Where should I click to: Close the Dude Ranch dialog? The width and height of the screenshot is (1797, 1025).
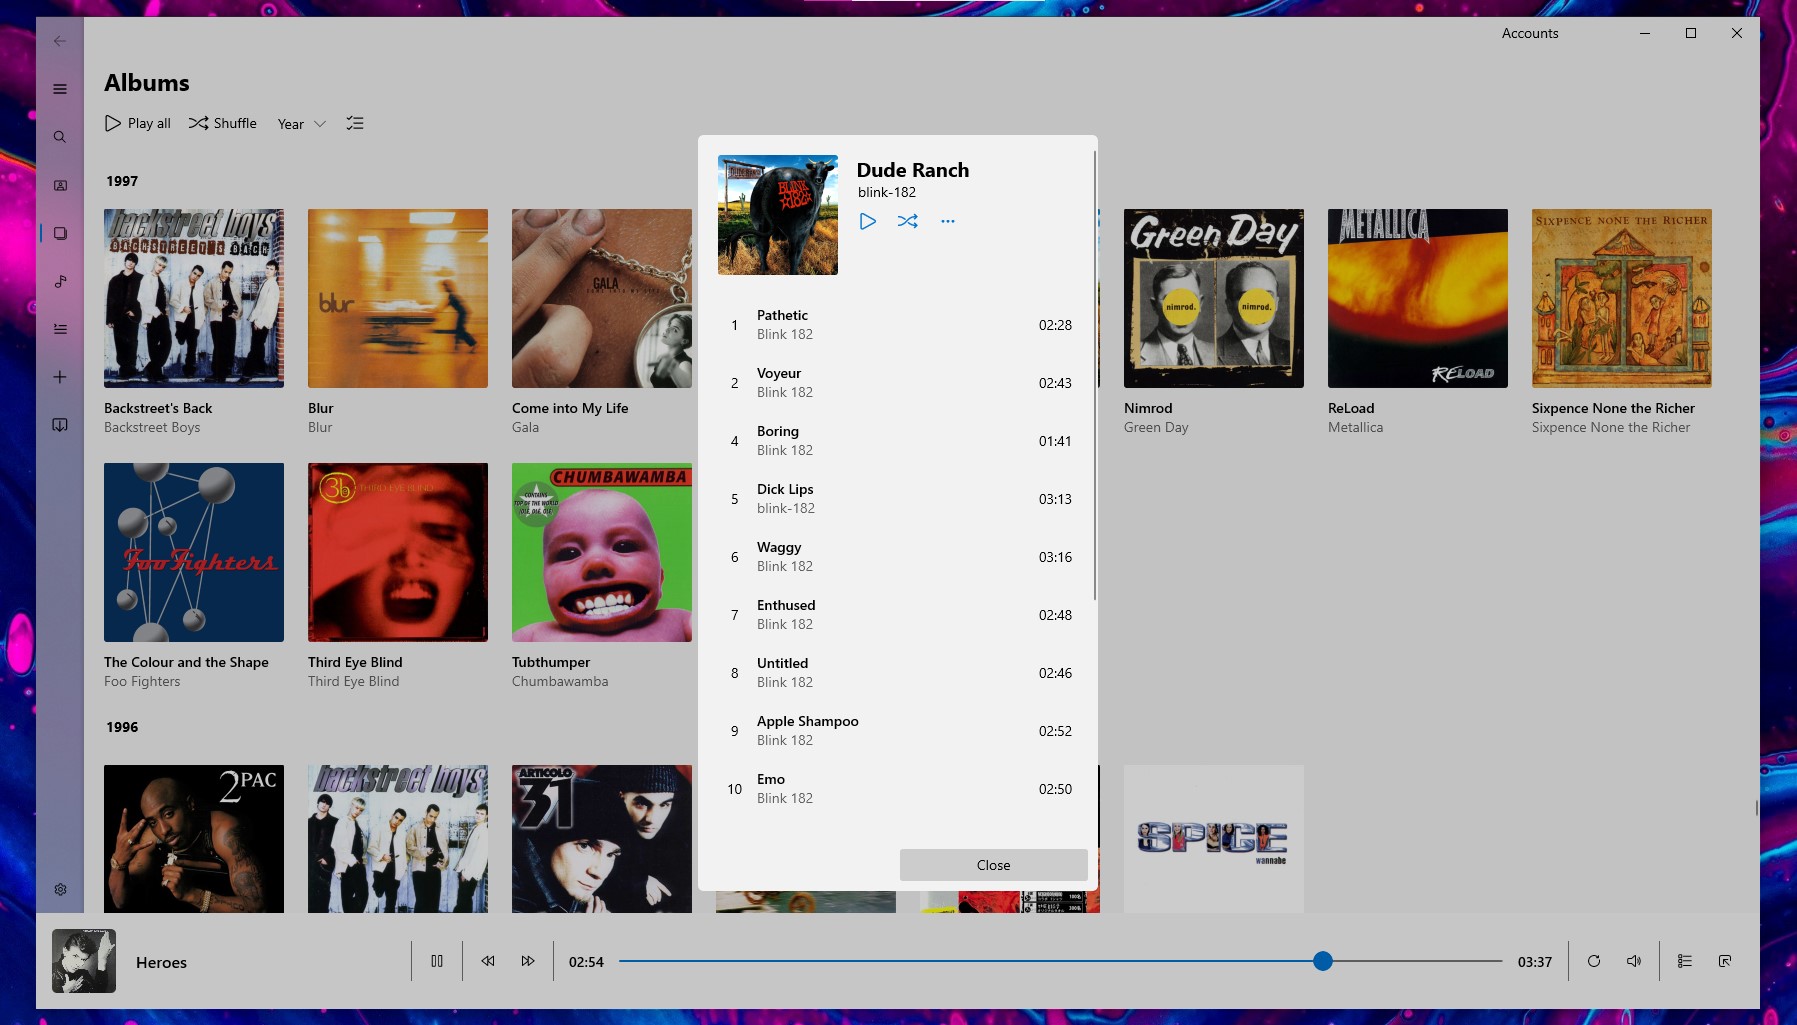coord(994,865)
